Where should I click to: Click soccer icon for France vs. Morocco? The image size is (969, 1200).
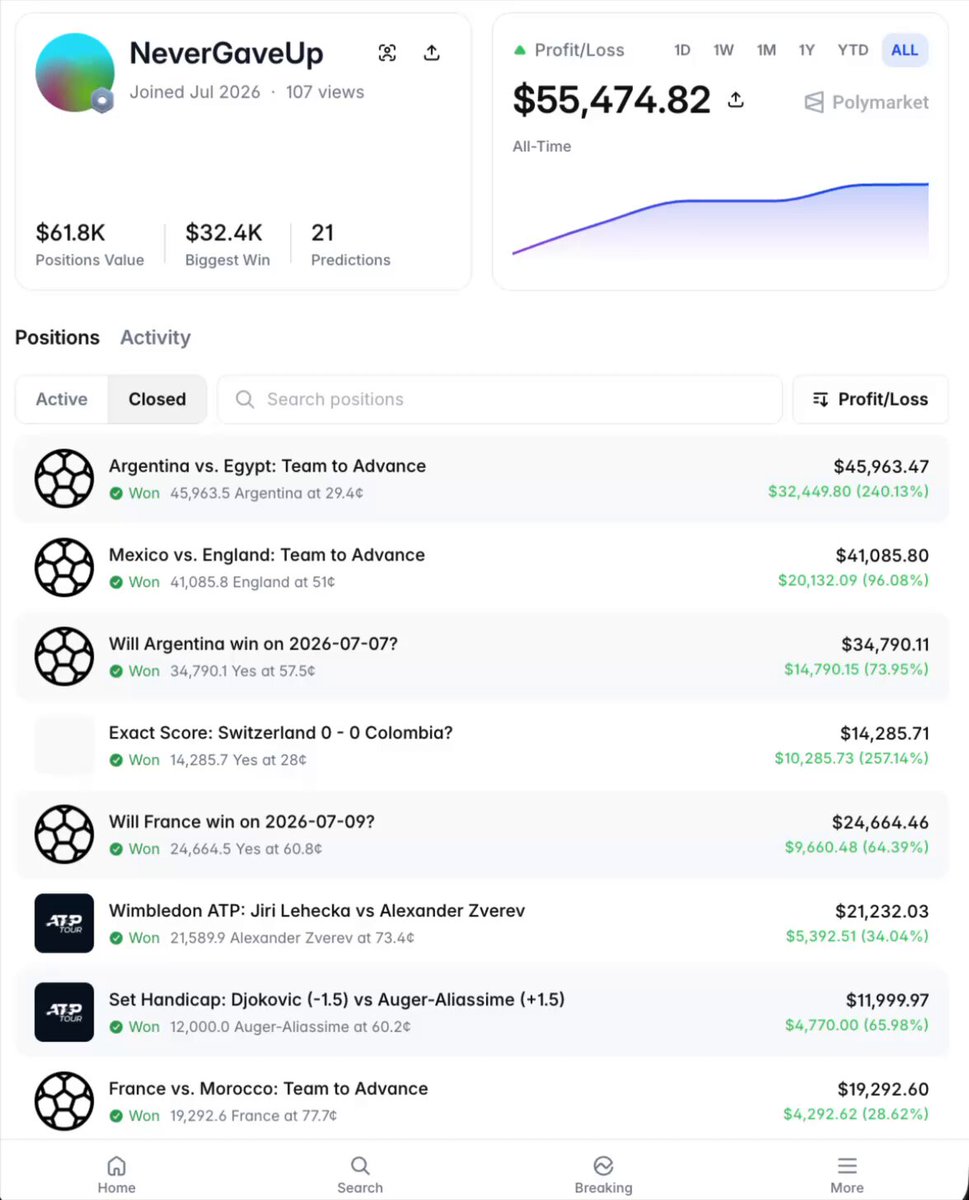(64, 1101)
